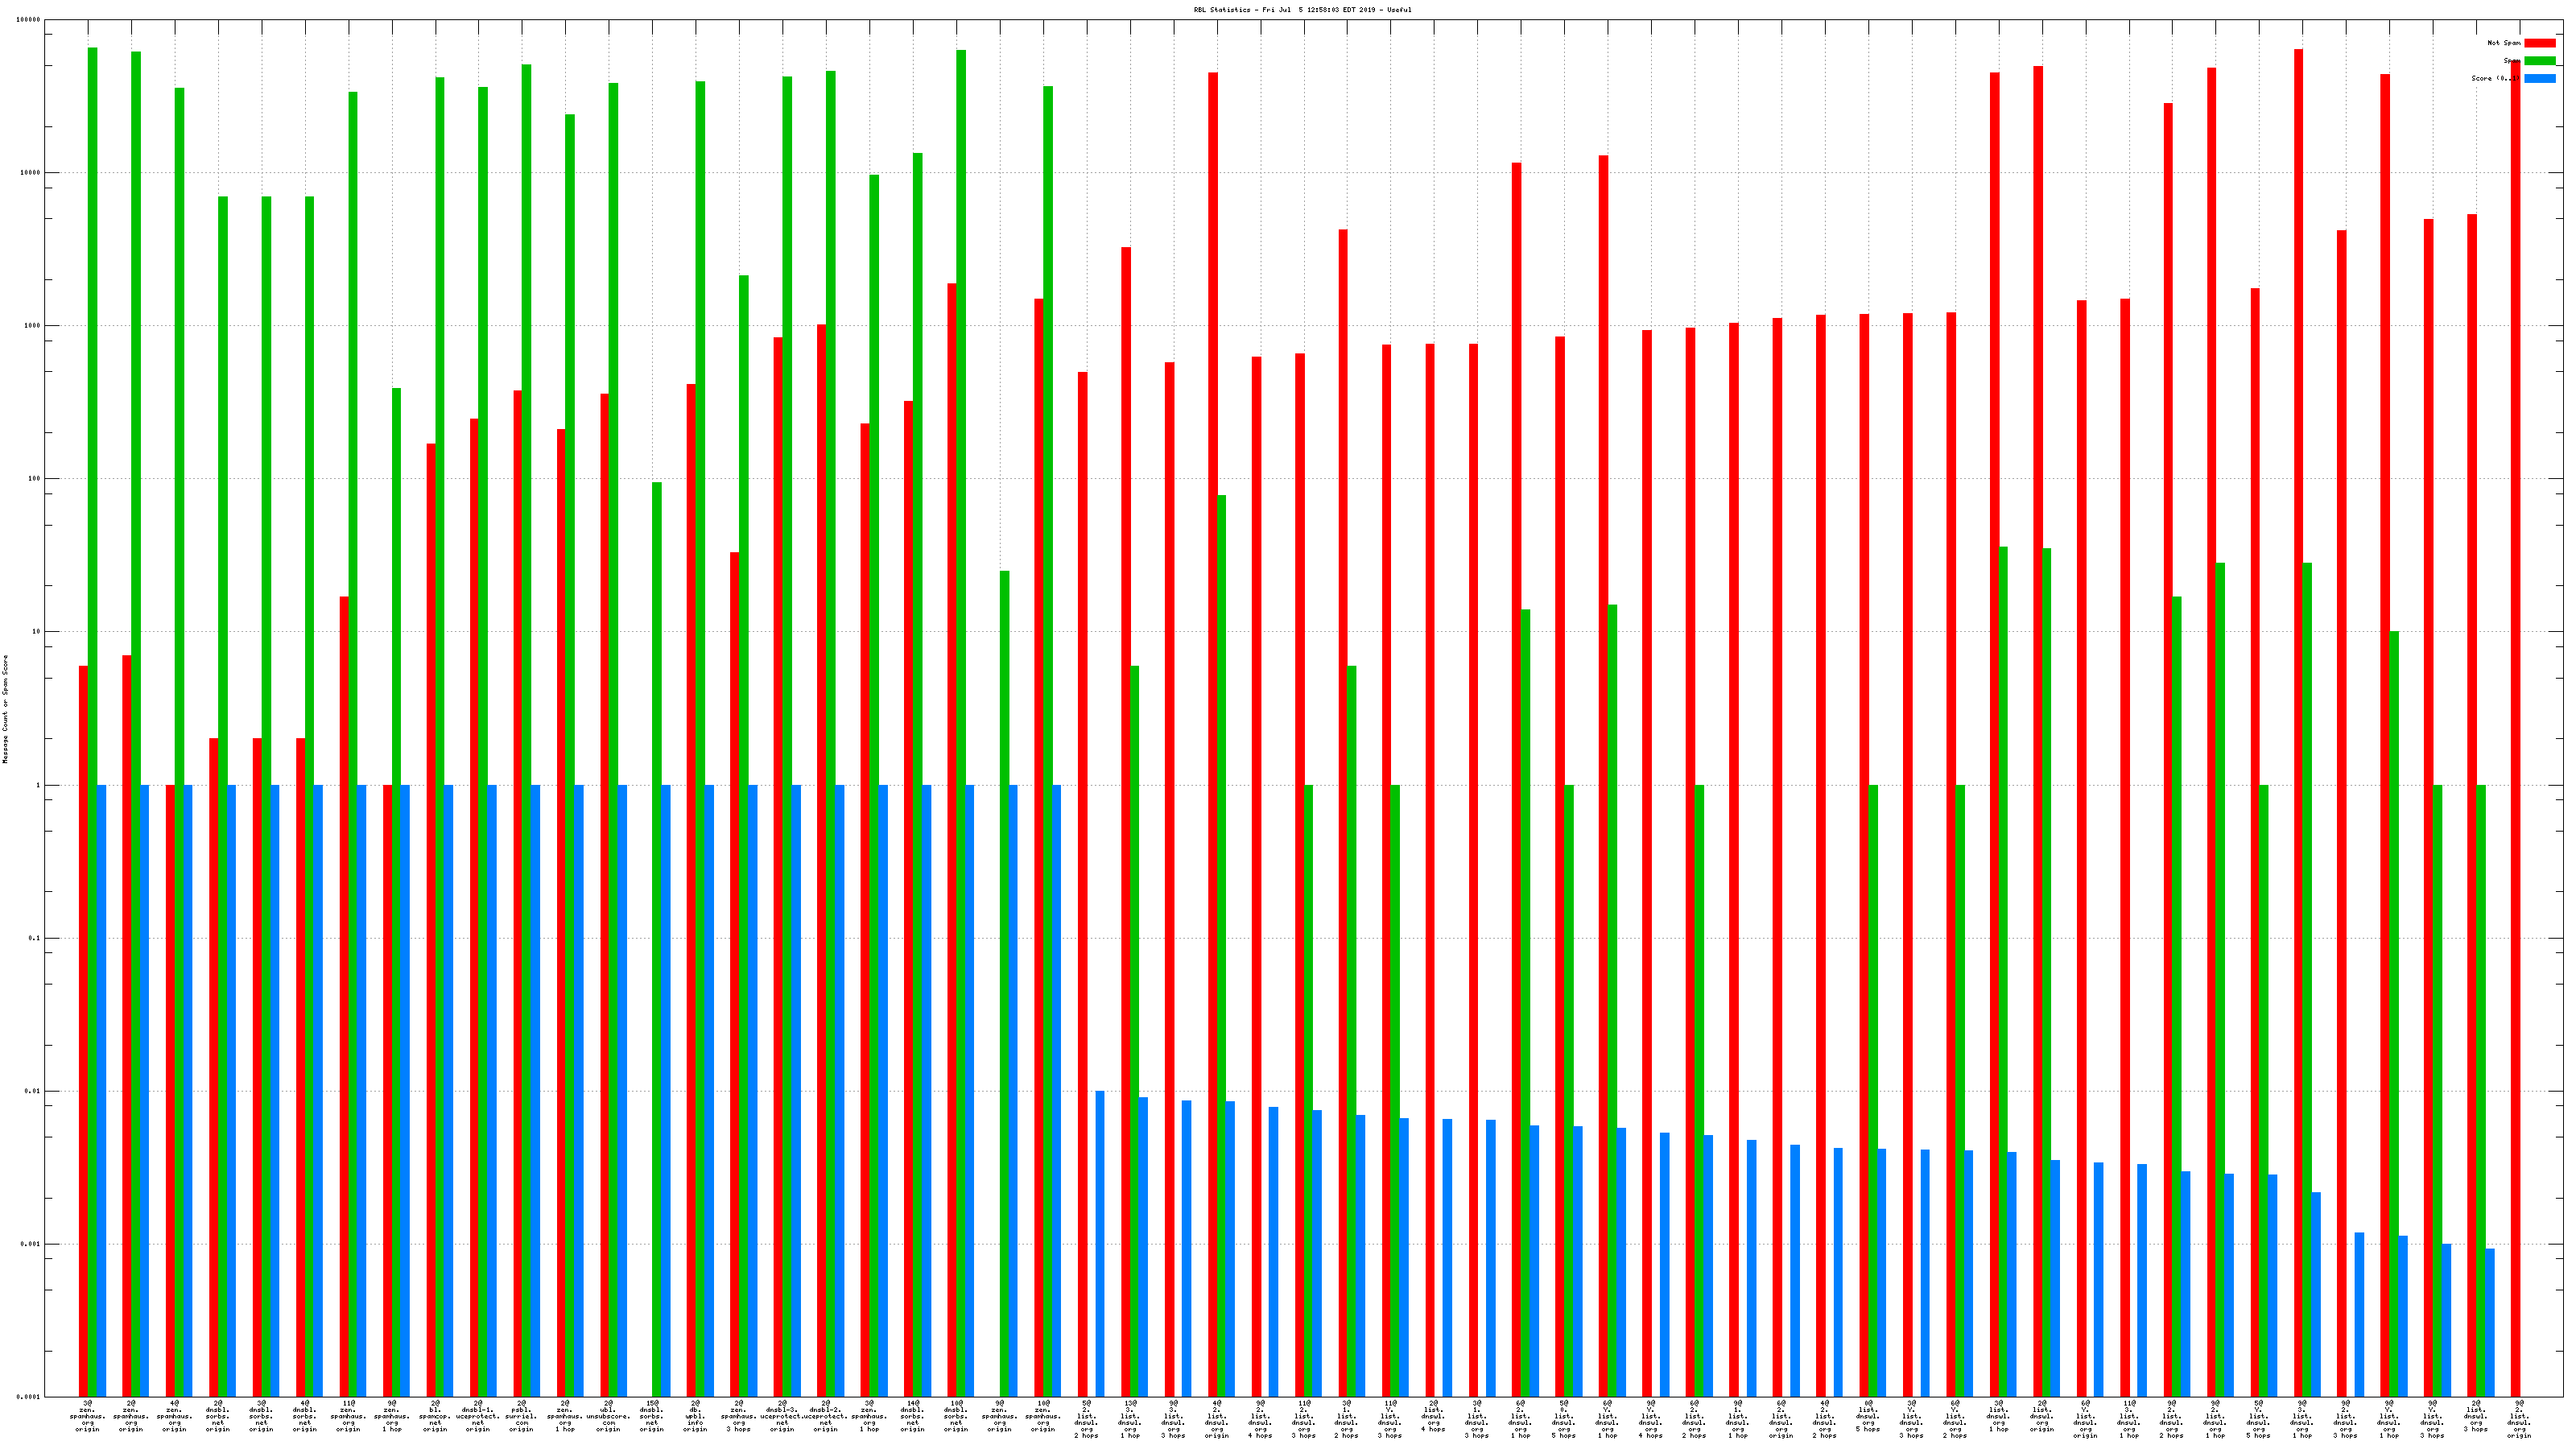The image size is (2576, 1449).
Task: Click the 13@ 3.list.dnswl.org 1 hop label
Action: click(x=1130, y=1419)
